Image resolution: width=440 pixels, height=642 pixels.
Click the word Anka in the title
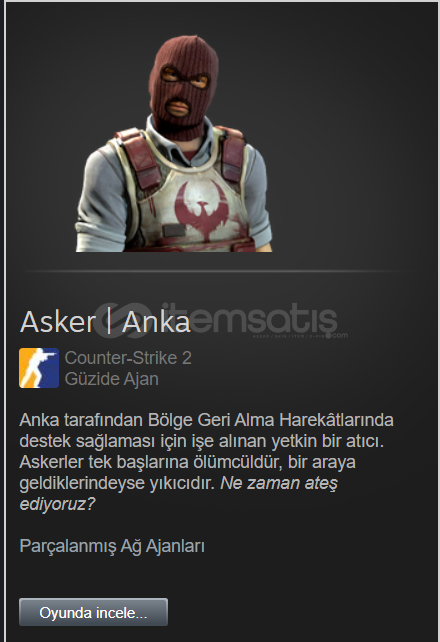pos(156,322)
